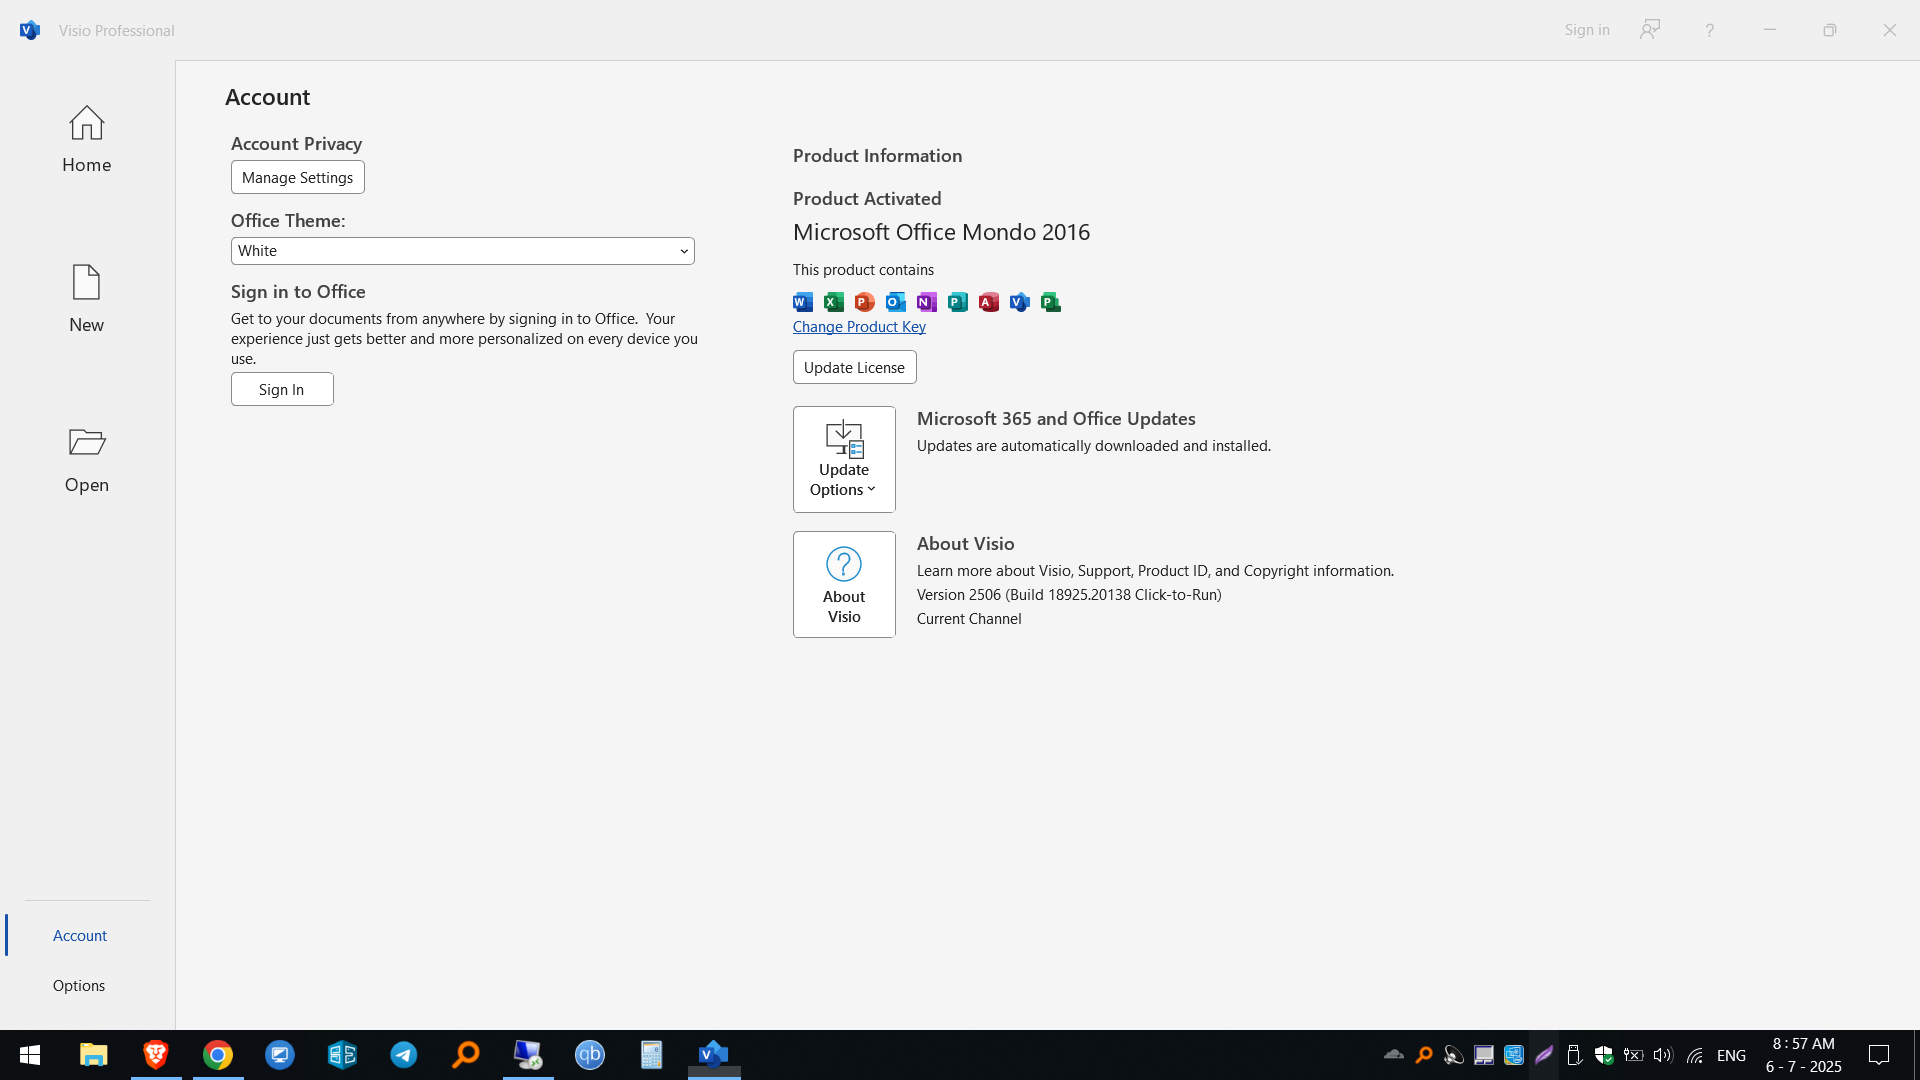
Task: Click the Sign In button under Sign in to Office
Action: (x=282, y=389)
